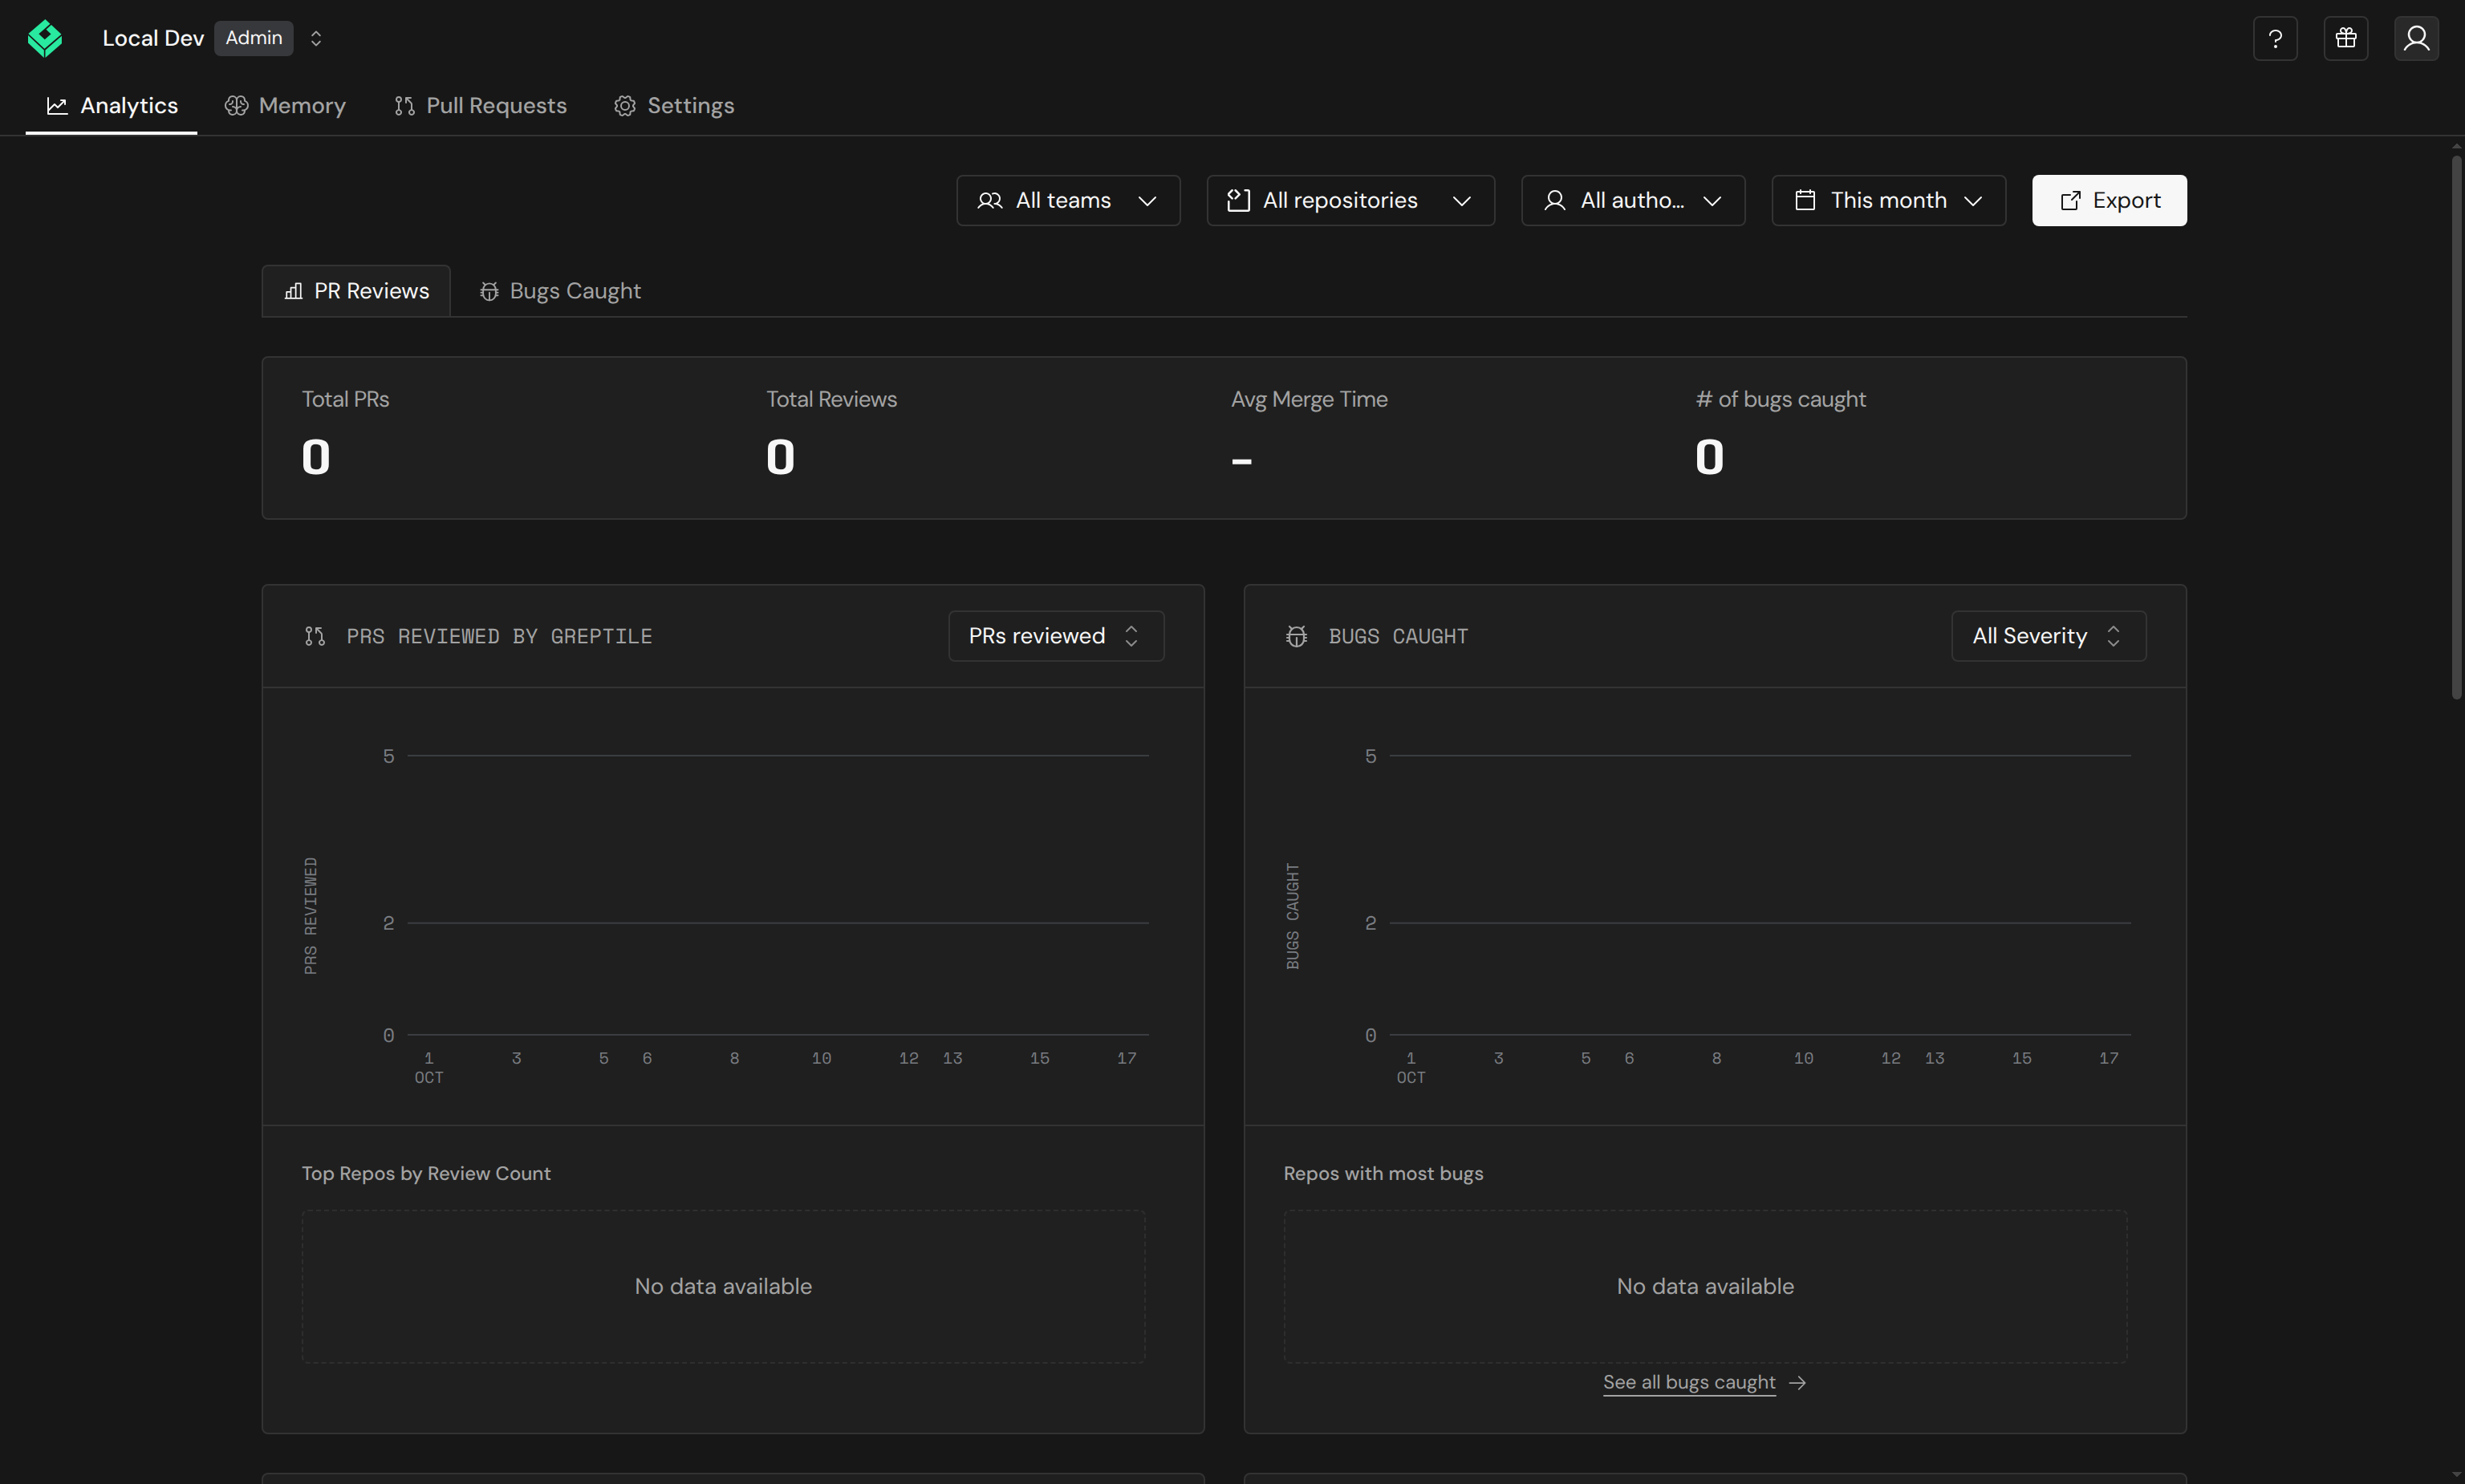Screen dimensions: 2465x1484
Task: Click the Avg Merge Time label
Action: (1309, 399)
